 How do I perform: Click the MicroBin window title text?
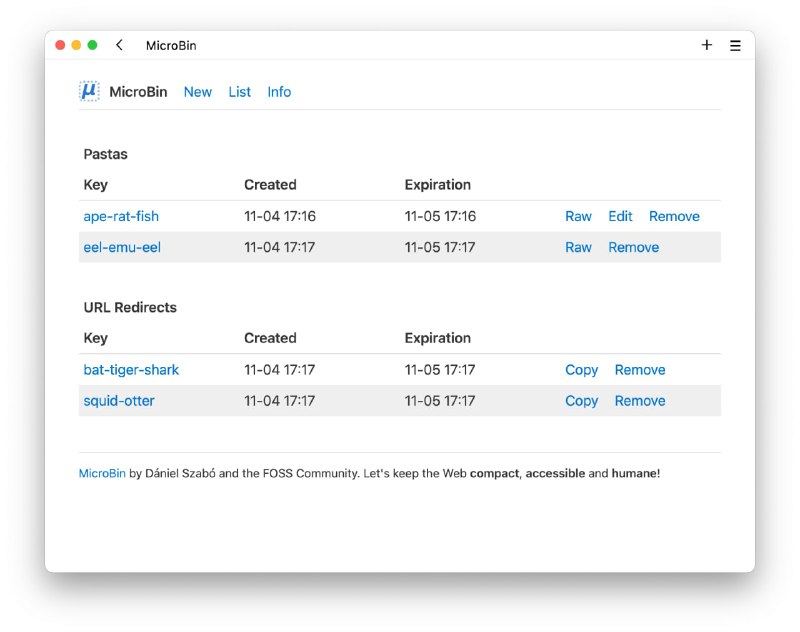(171, 45)
